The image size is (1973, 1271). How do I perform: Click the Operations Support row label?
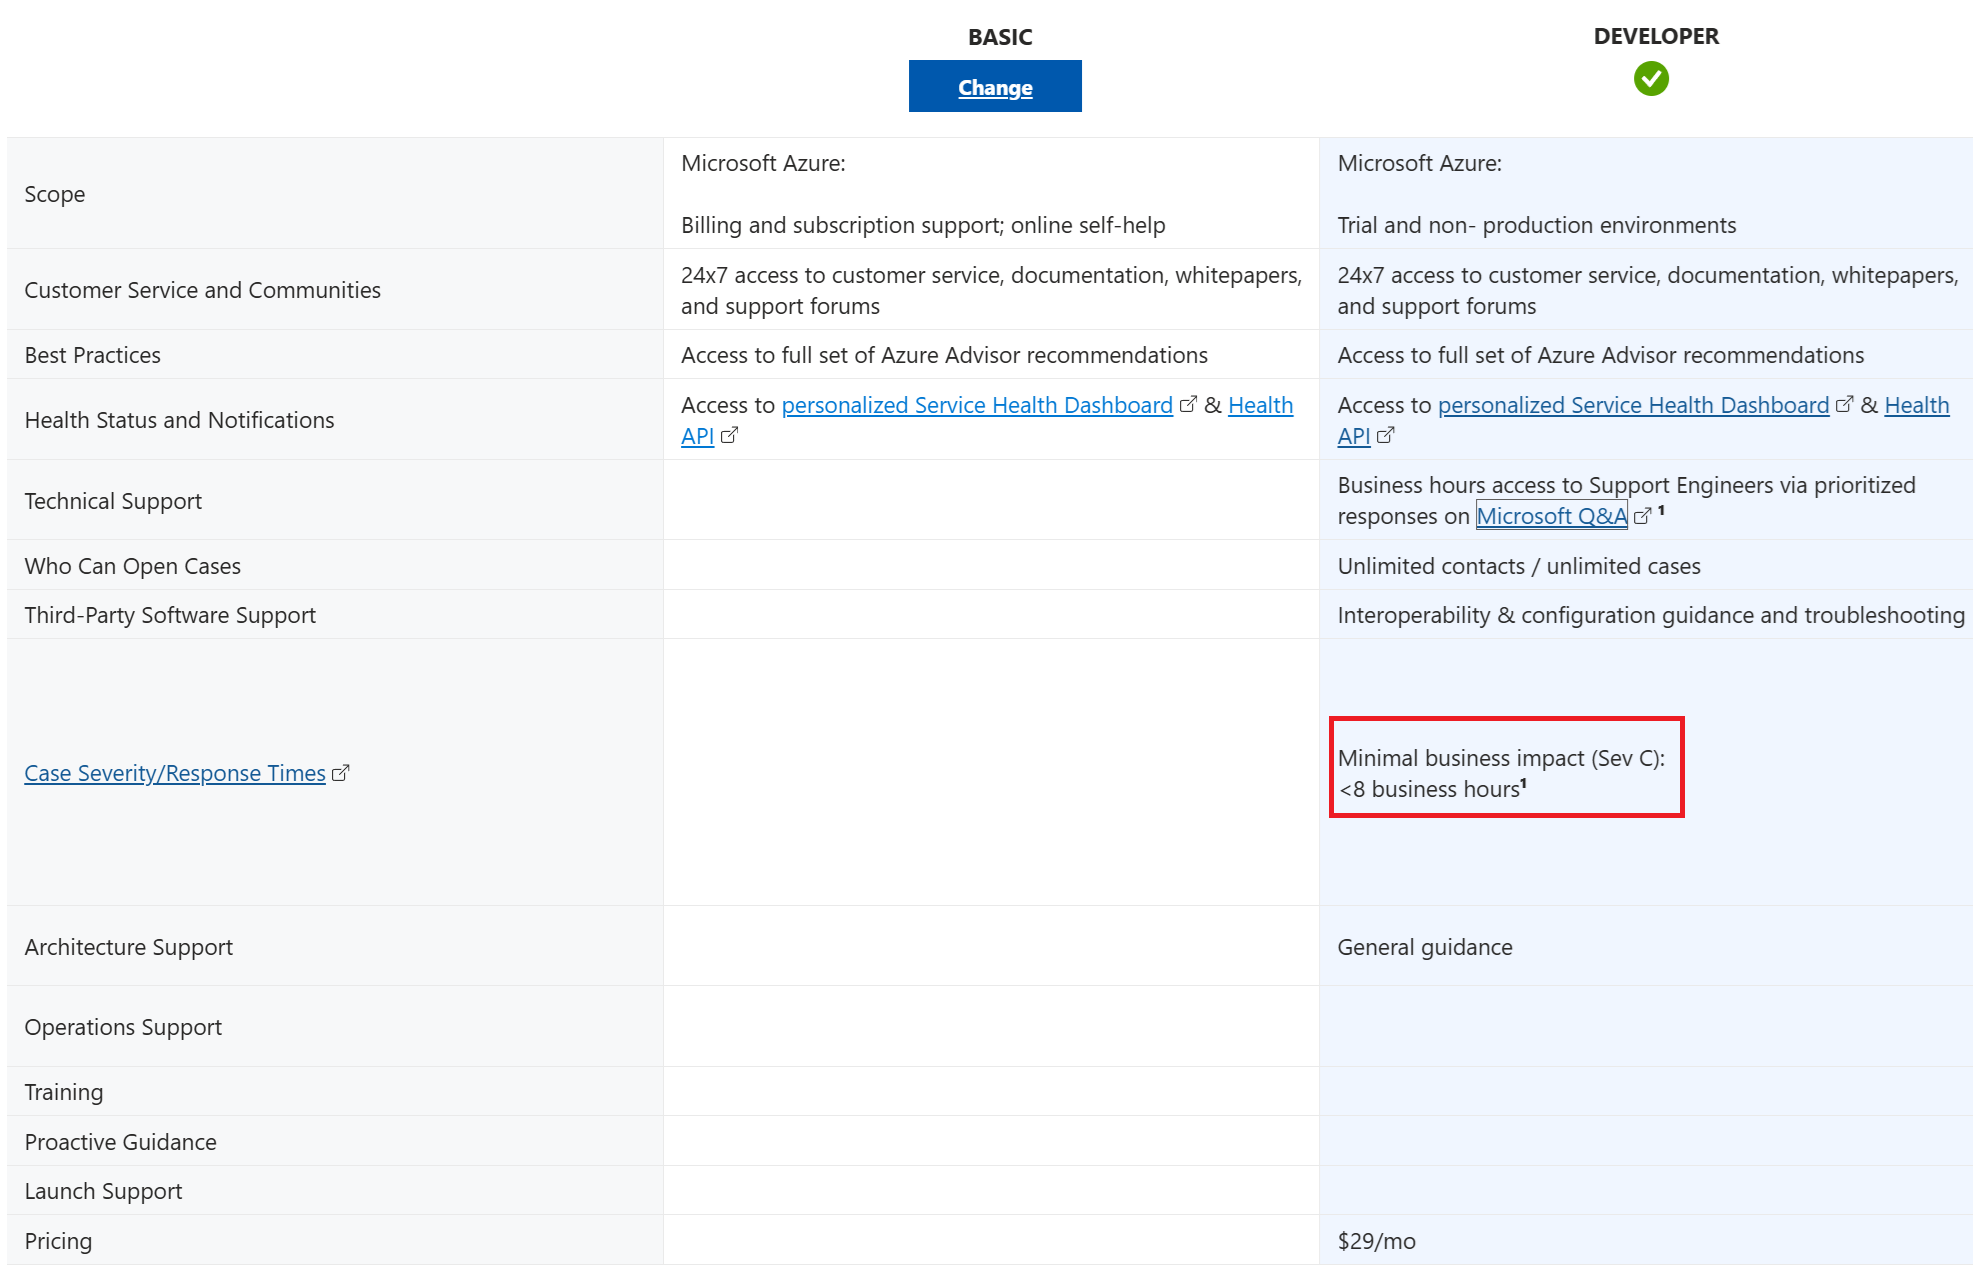coord(123,1027)
